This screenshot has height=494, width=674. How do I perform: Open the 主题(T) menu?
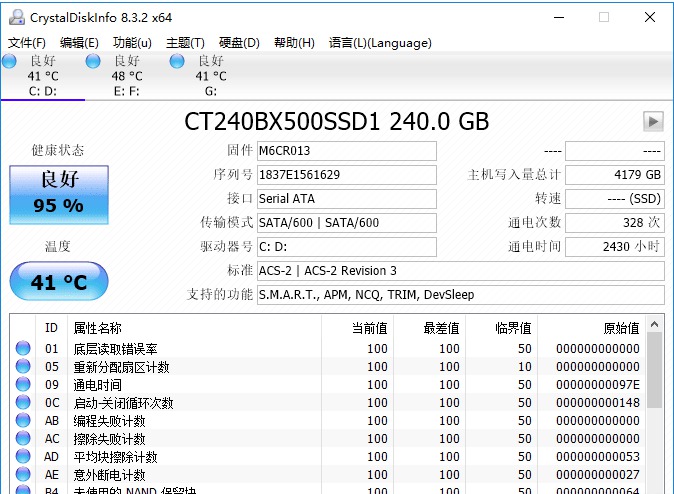pos(185,43)
